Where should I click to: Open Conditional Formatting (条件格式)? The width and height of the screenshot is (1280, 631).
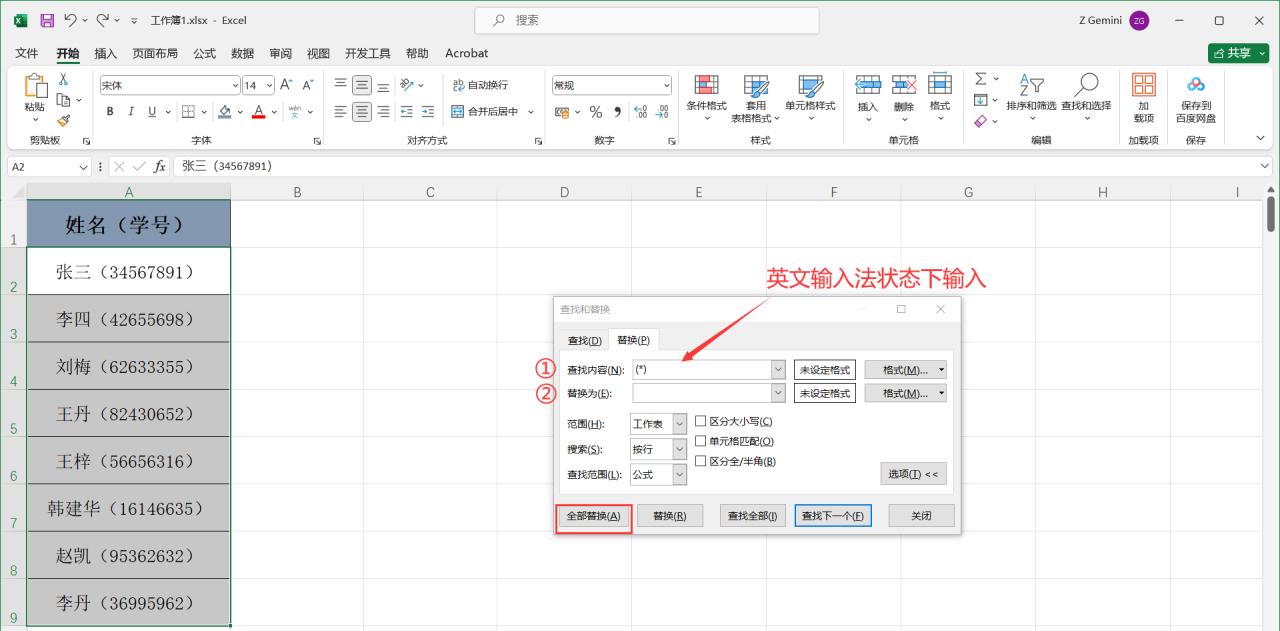pyautogui.click(x=706, y=98)
